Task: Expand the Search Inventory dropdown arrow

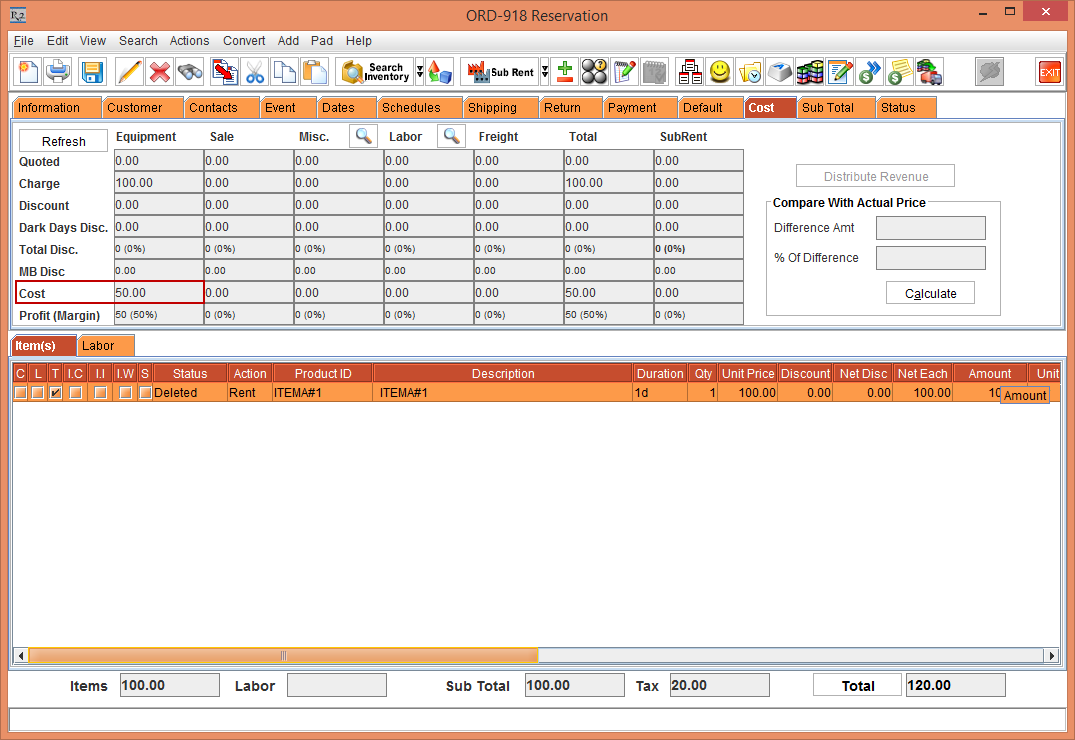Action: [420, 72]
